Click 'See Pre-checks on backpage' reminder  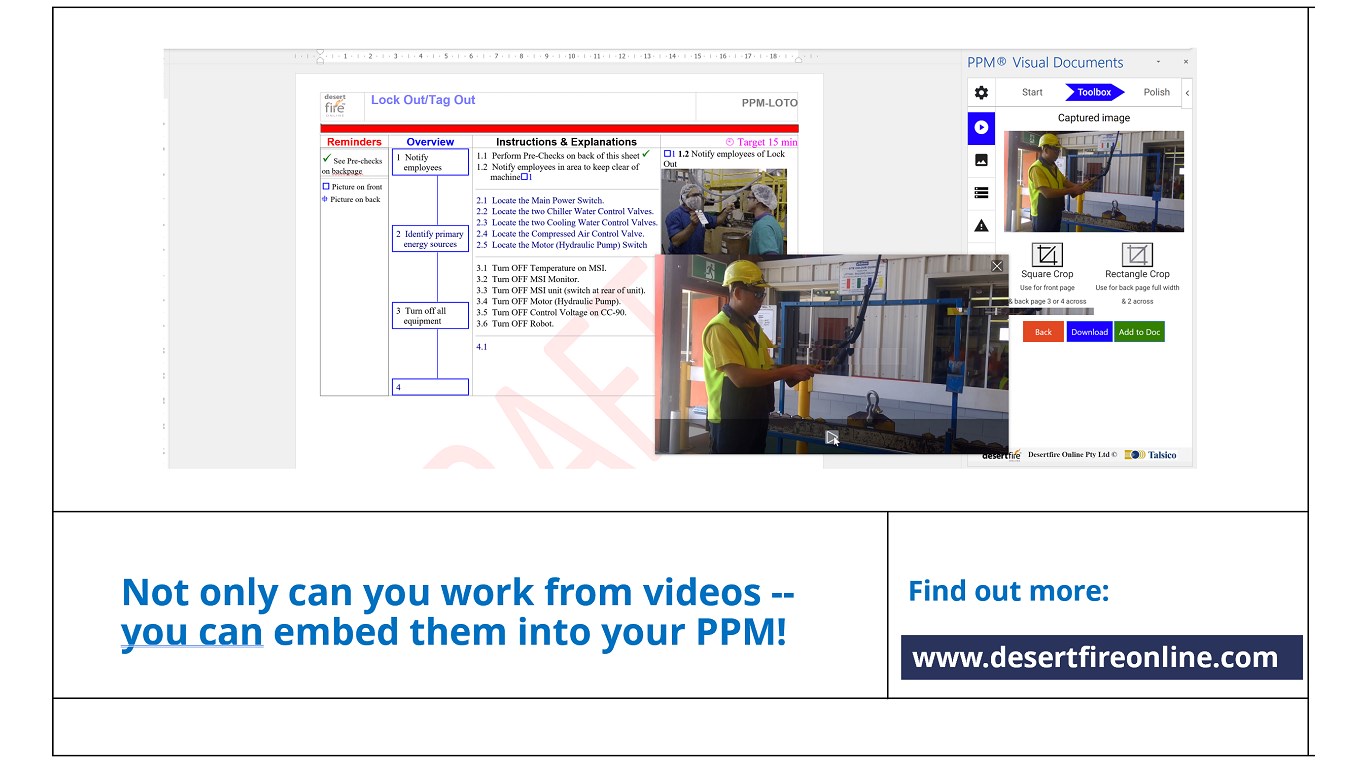pos(353,165)
